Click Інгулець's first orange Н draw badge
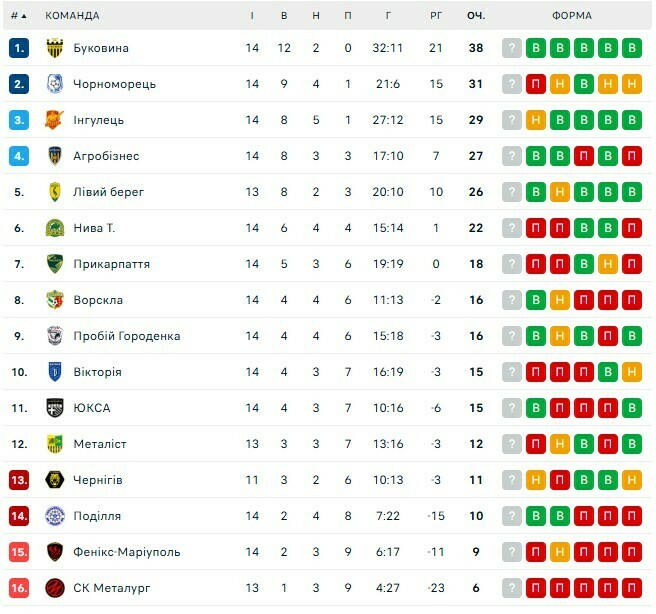 536,120
